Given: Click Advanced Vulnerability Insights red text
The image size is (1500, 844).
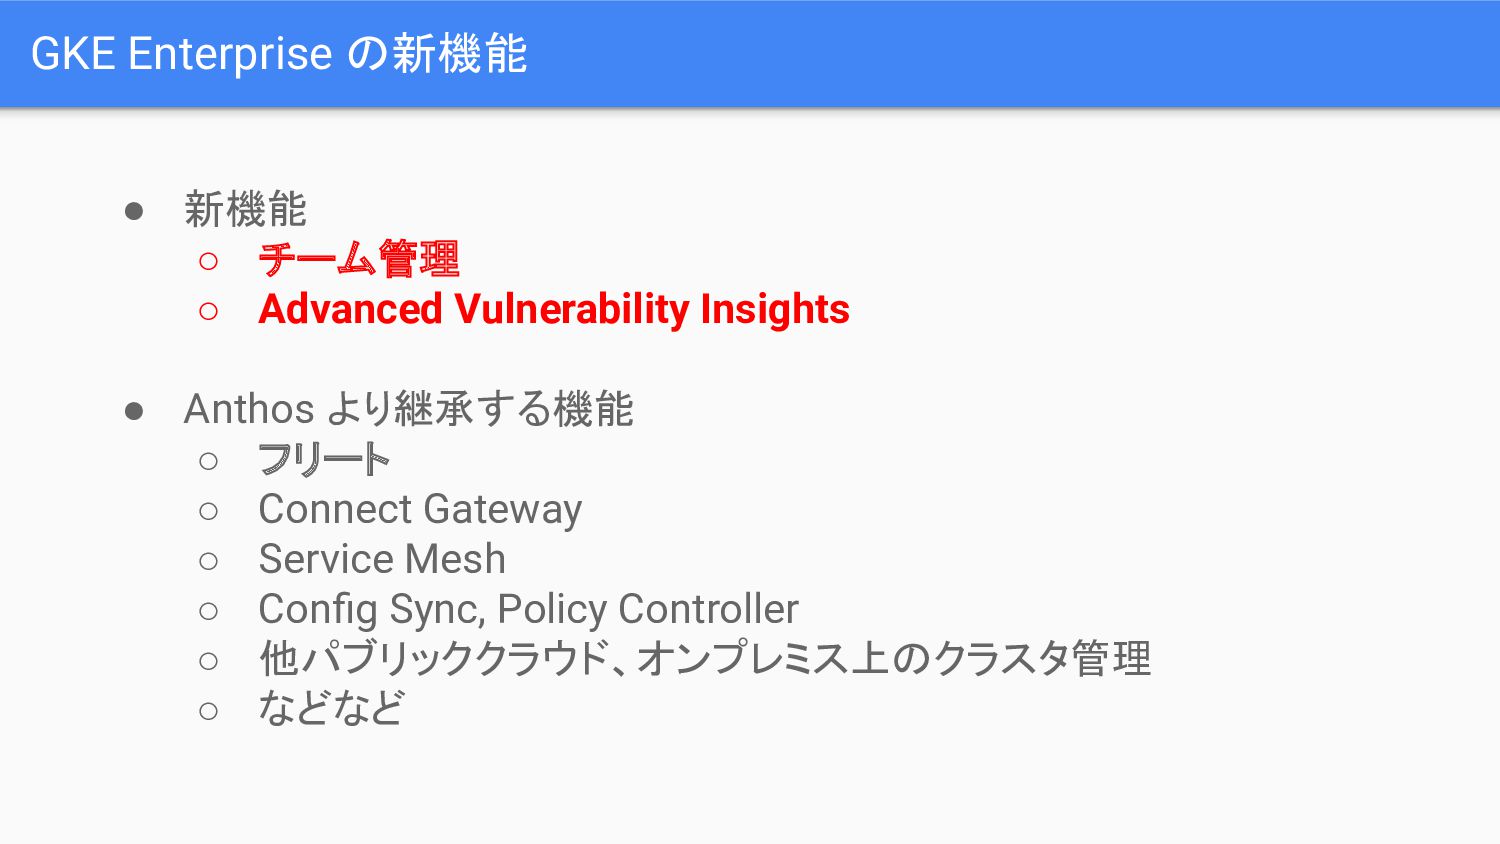Looking at the screenshot, I should point(554,309).
